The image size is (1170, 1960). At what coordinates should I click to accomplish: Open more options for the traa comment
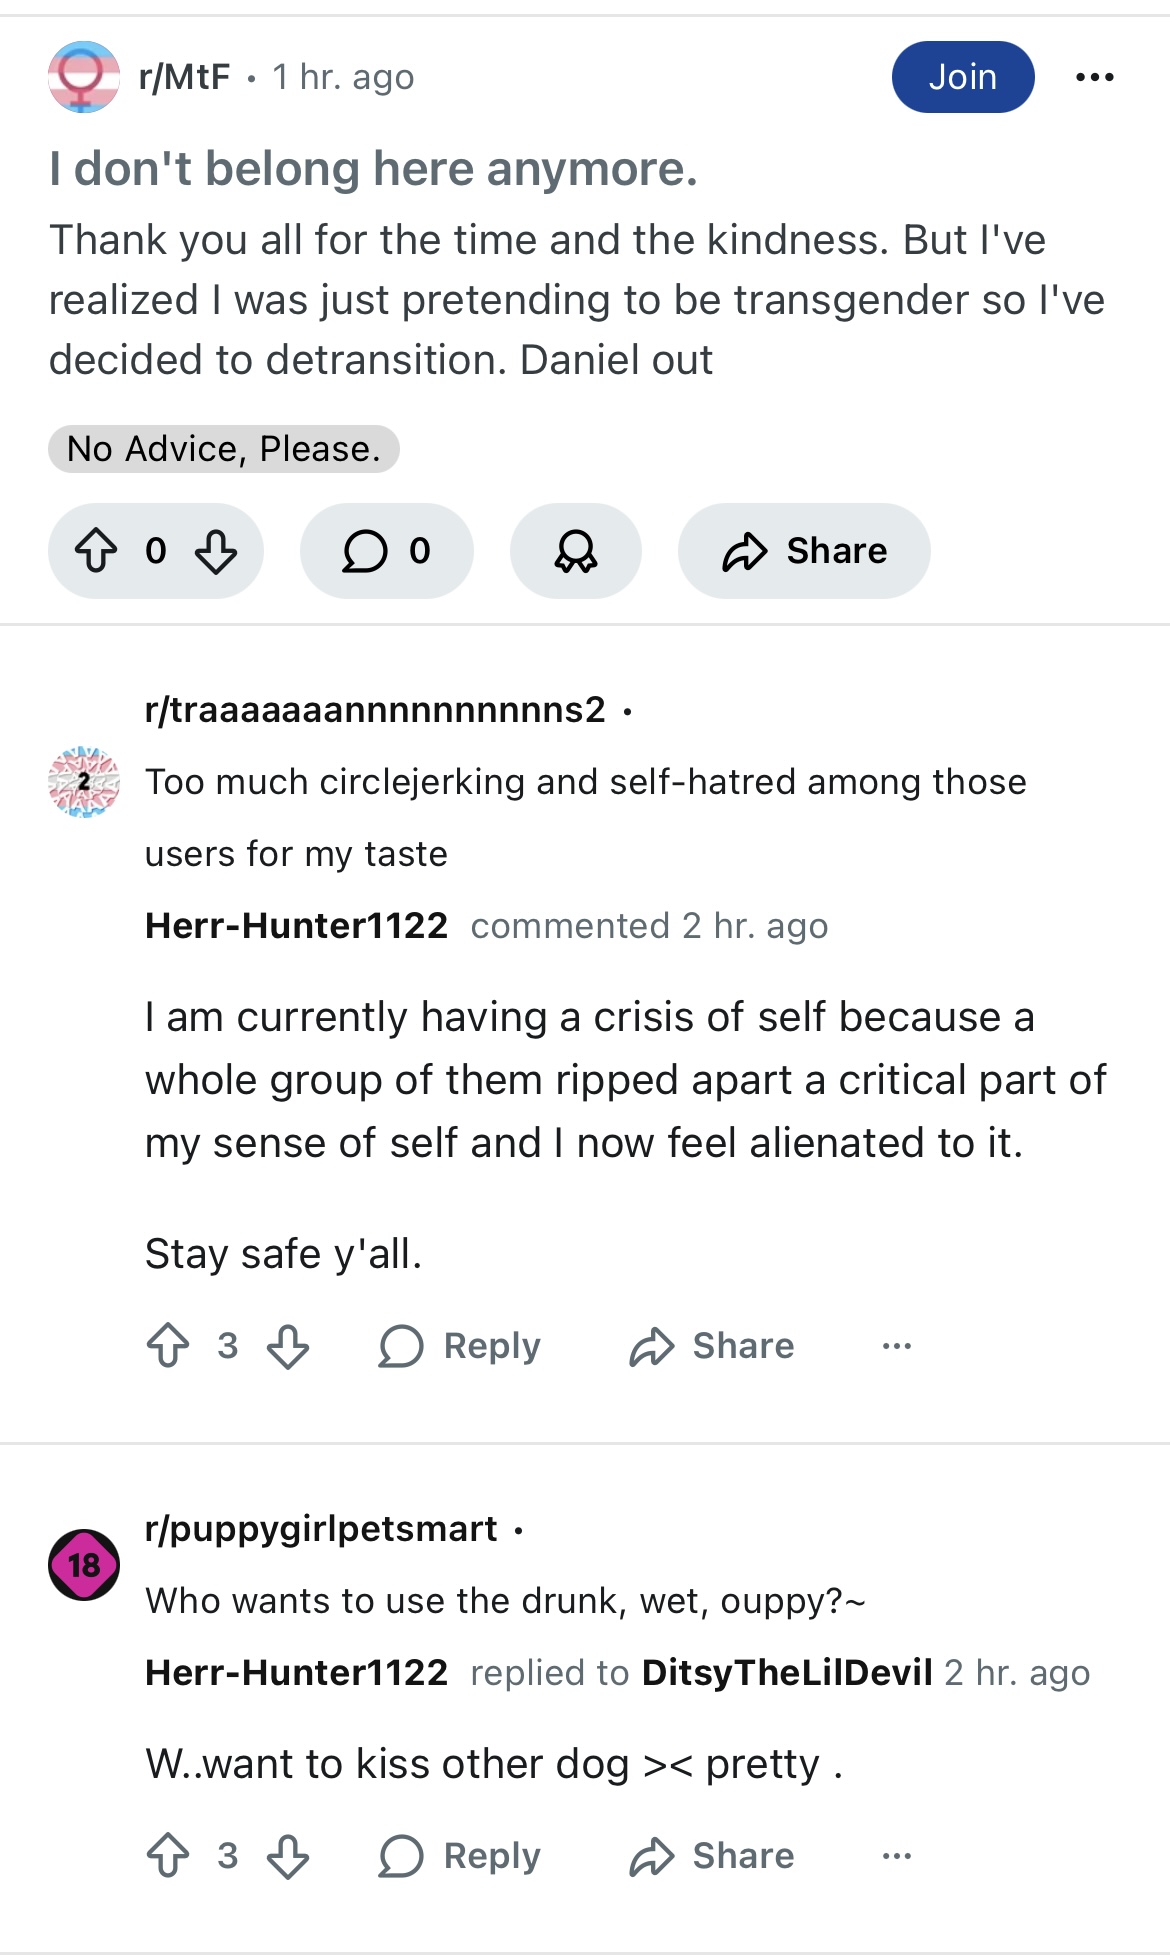[x=897, y=1346]
